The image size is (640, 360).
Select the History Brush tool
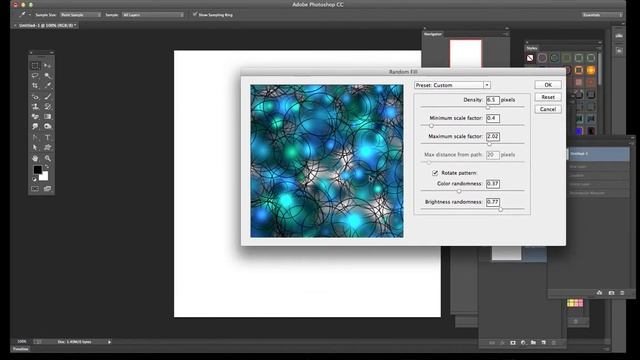(47, 107)
